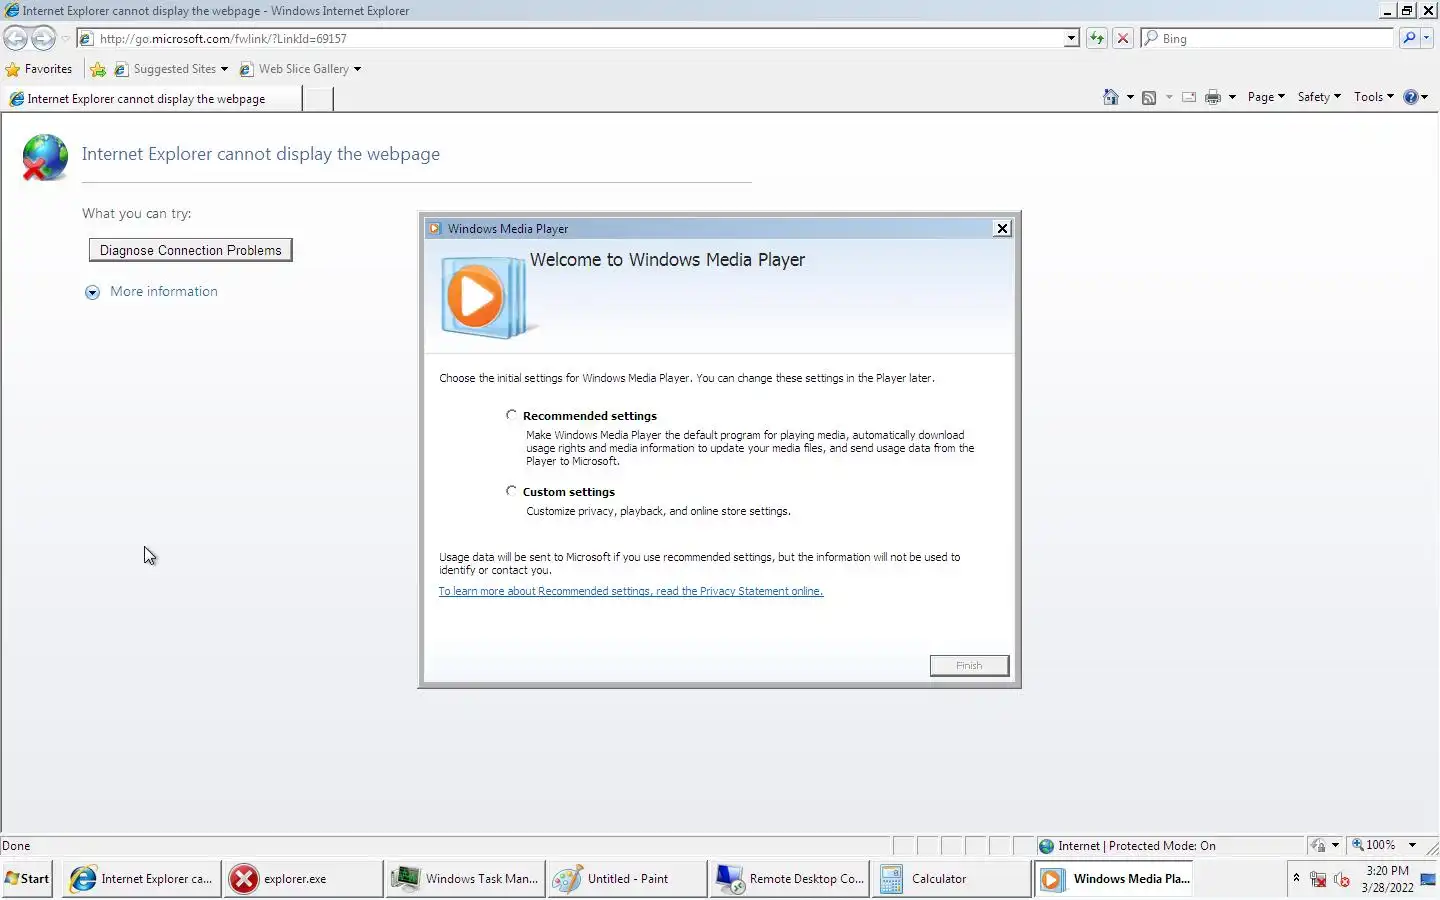Screen dimensions: 1440x900
Task: Go back with the browser Back arrow
Action: [x=16, y=39]
